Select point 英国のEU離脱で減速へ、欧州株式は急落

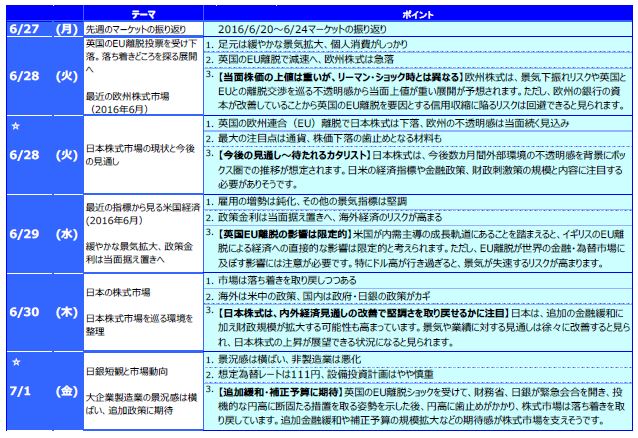(x=300, y=59)
